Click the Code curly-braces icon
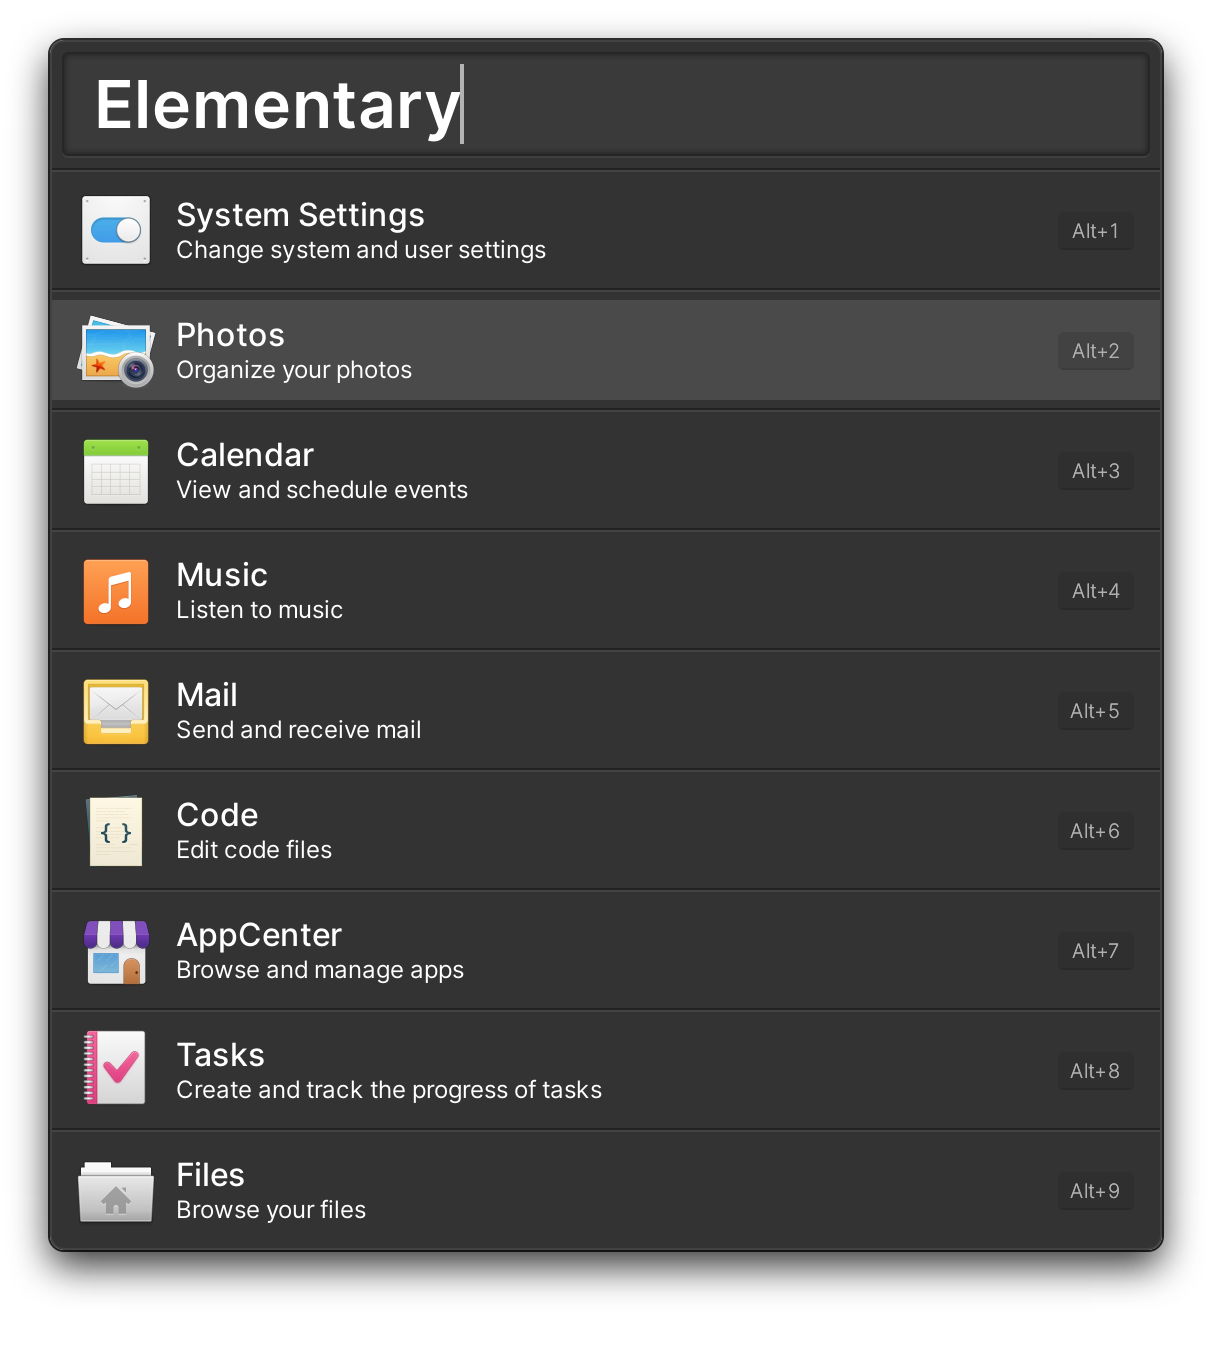 (x=116, y=831)
